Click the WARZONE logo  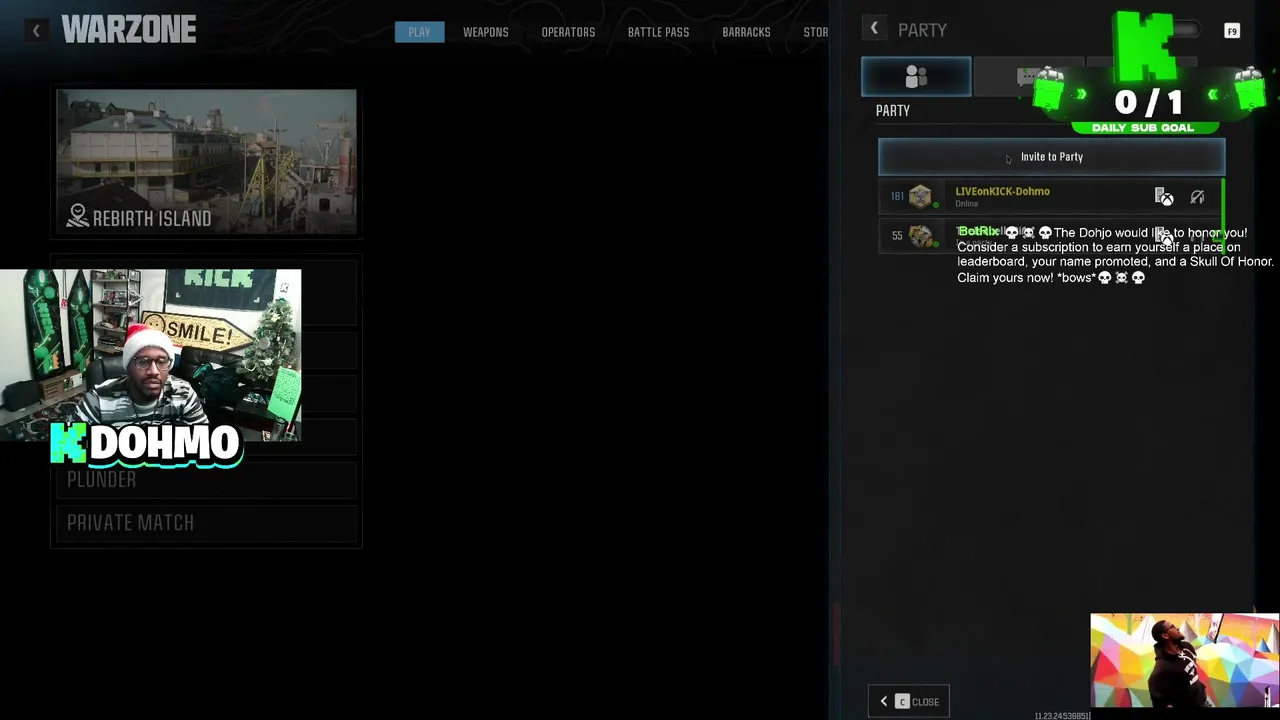click(129, 30)
